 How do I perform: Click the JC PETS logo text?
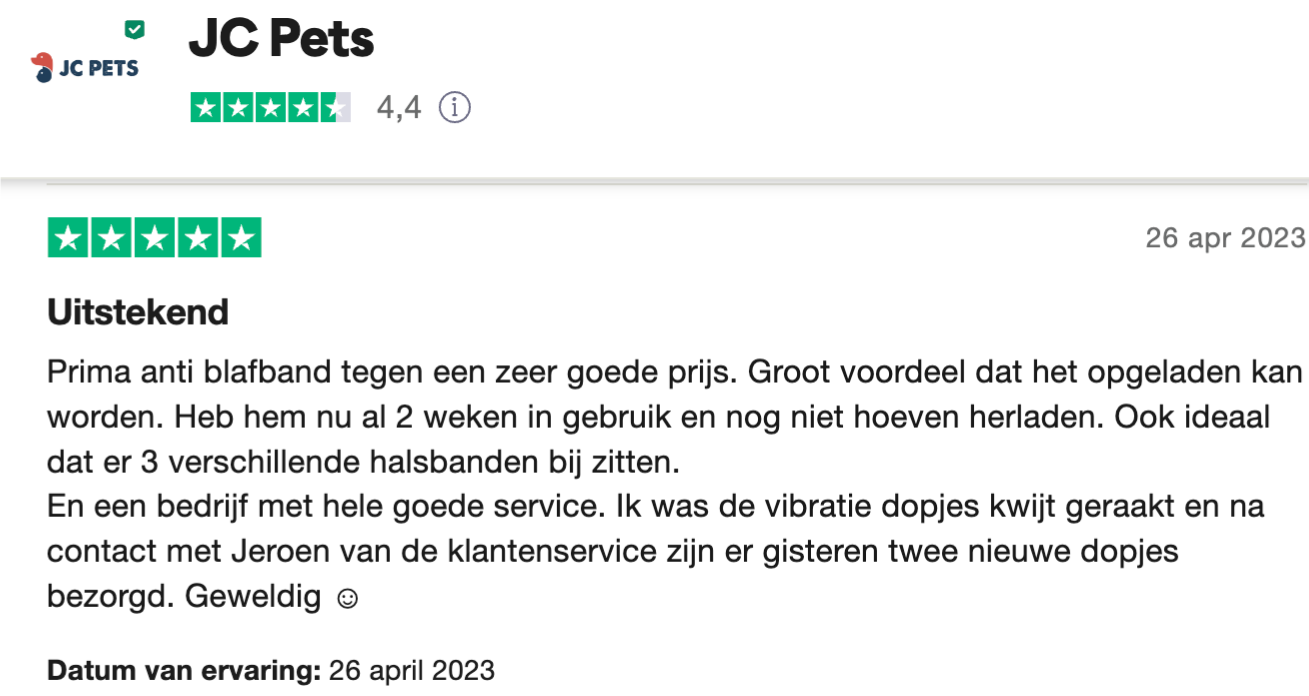[x=98, y=69]
